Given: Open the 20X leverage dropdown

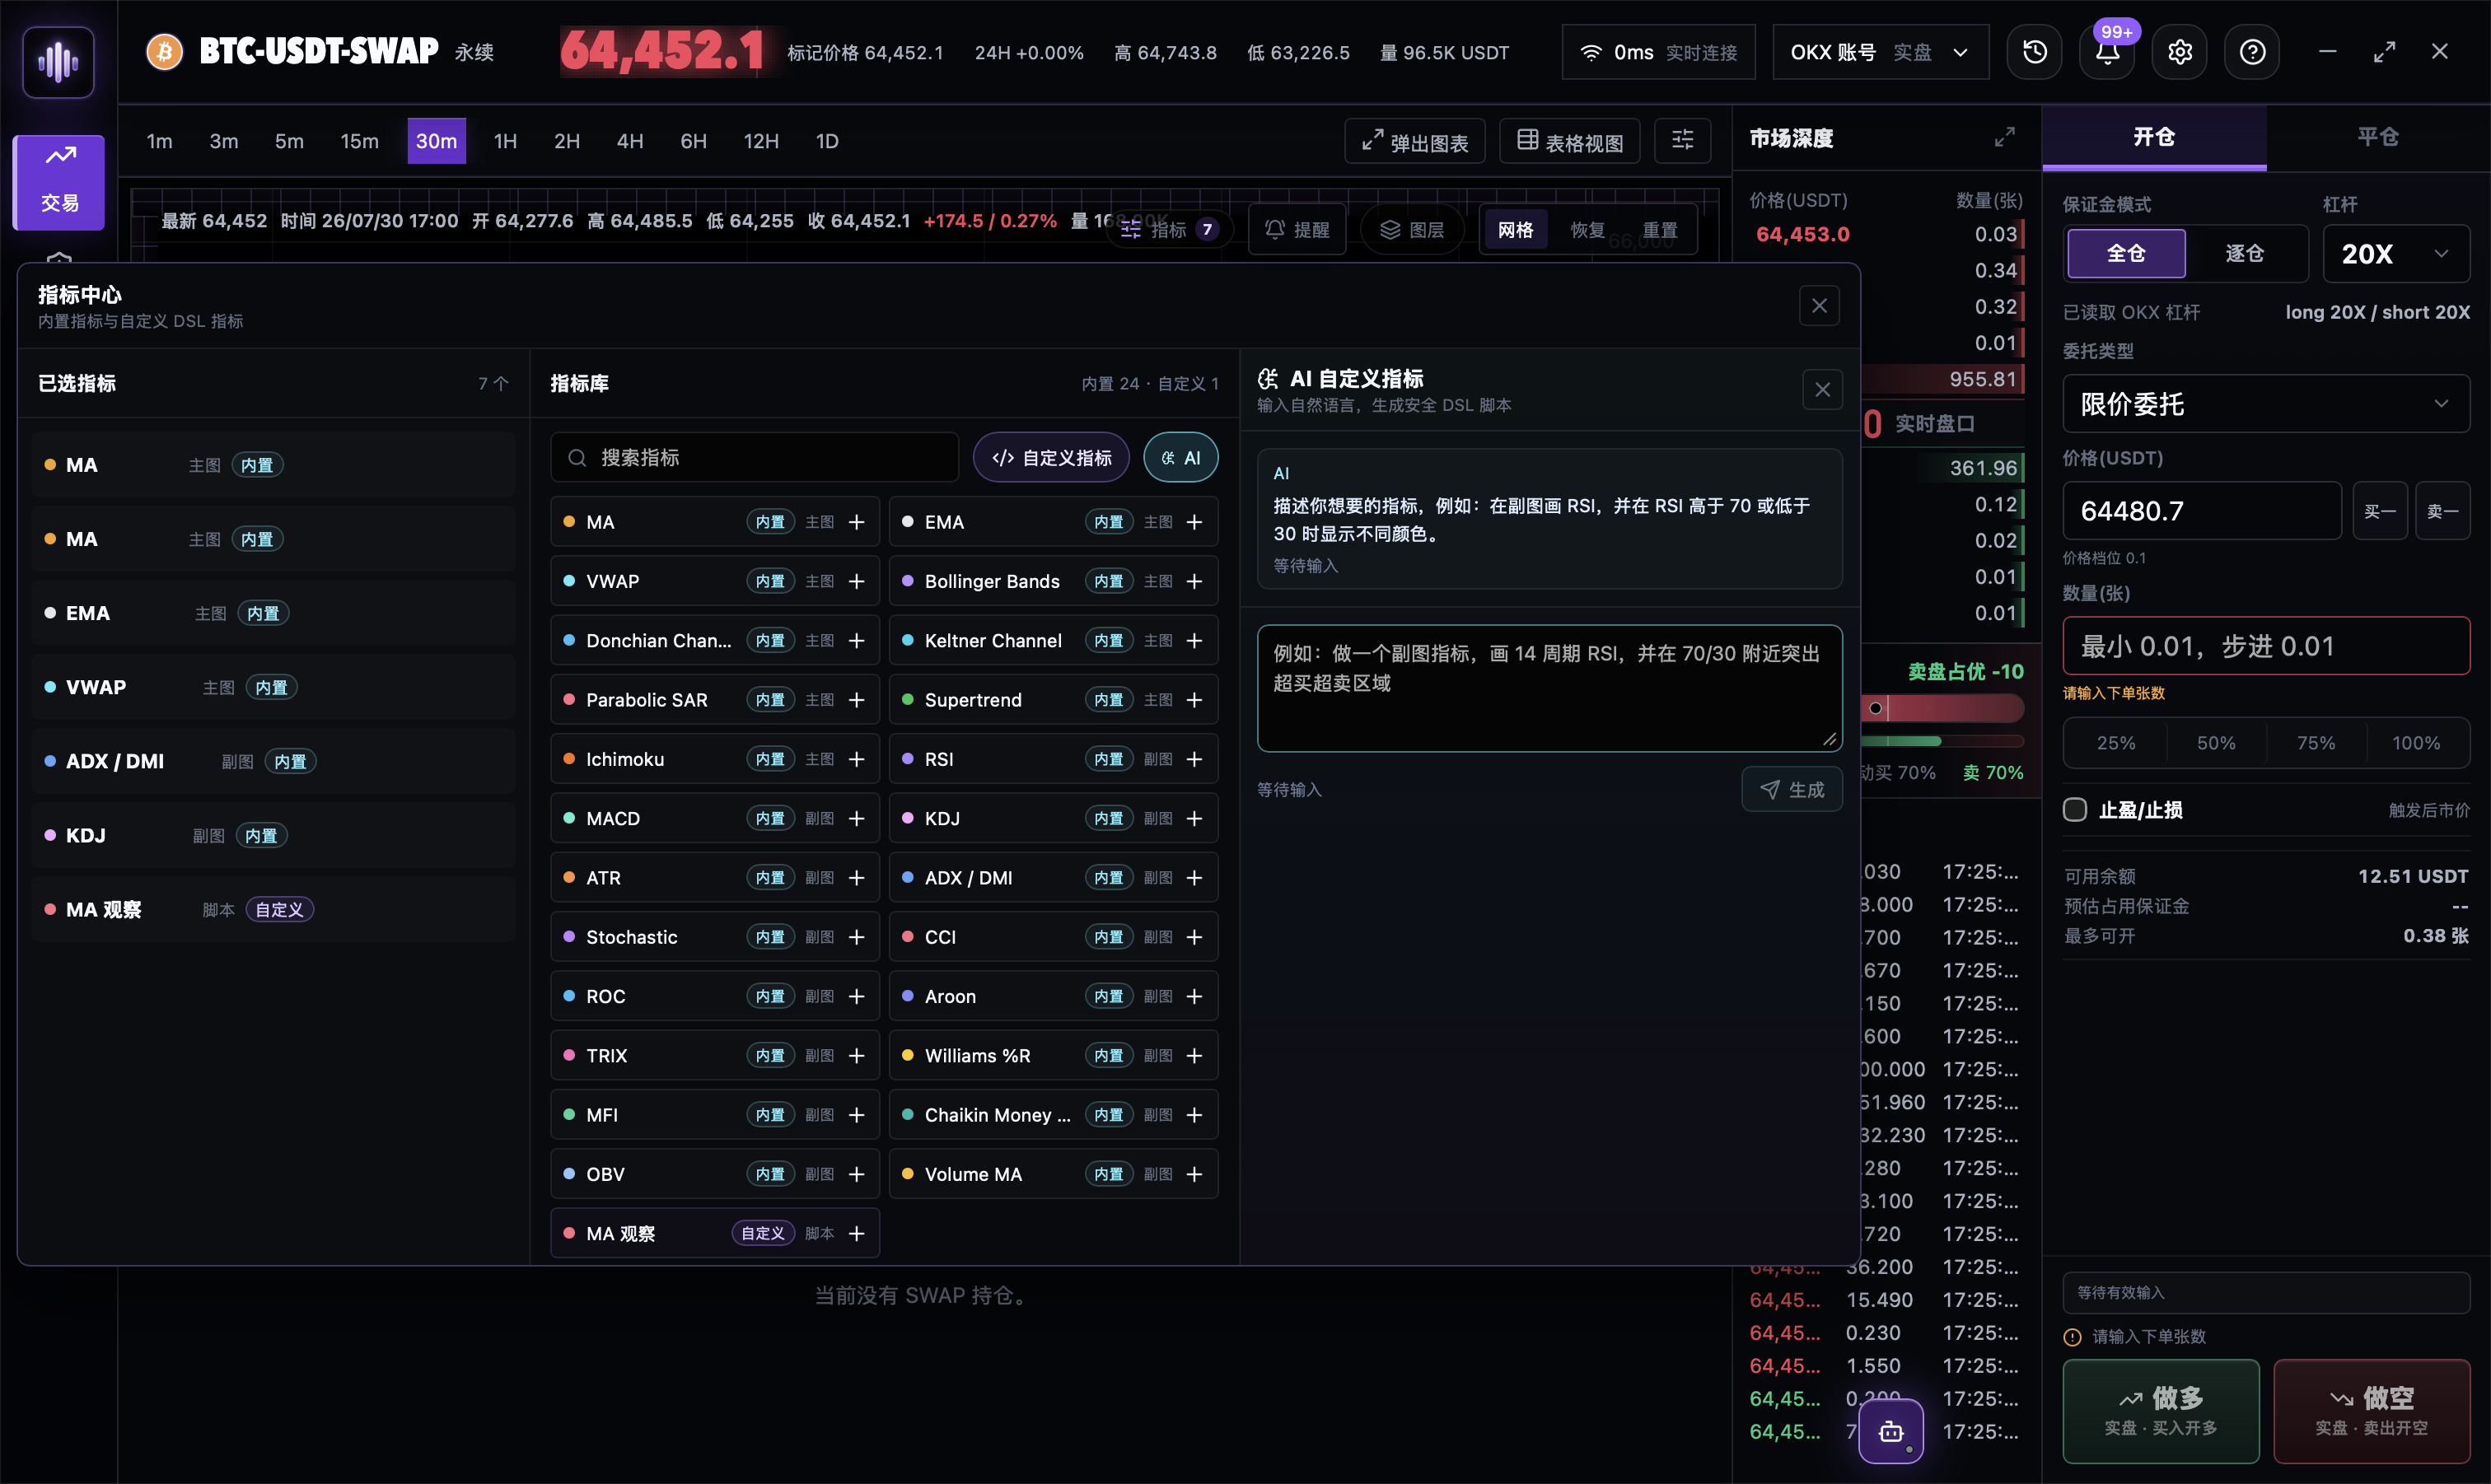Looking at the screenshot, I should pos(2396,254).
